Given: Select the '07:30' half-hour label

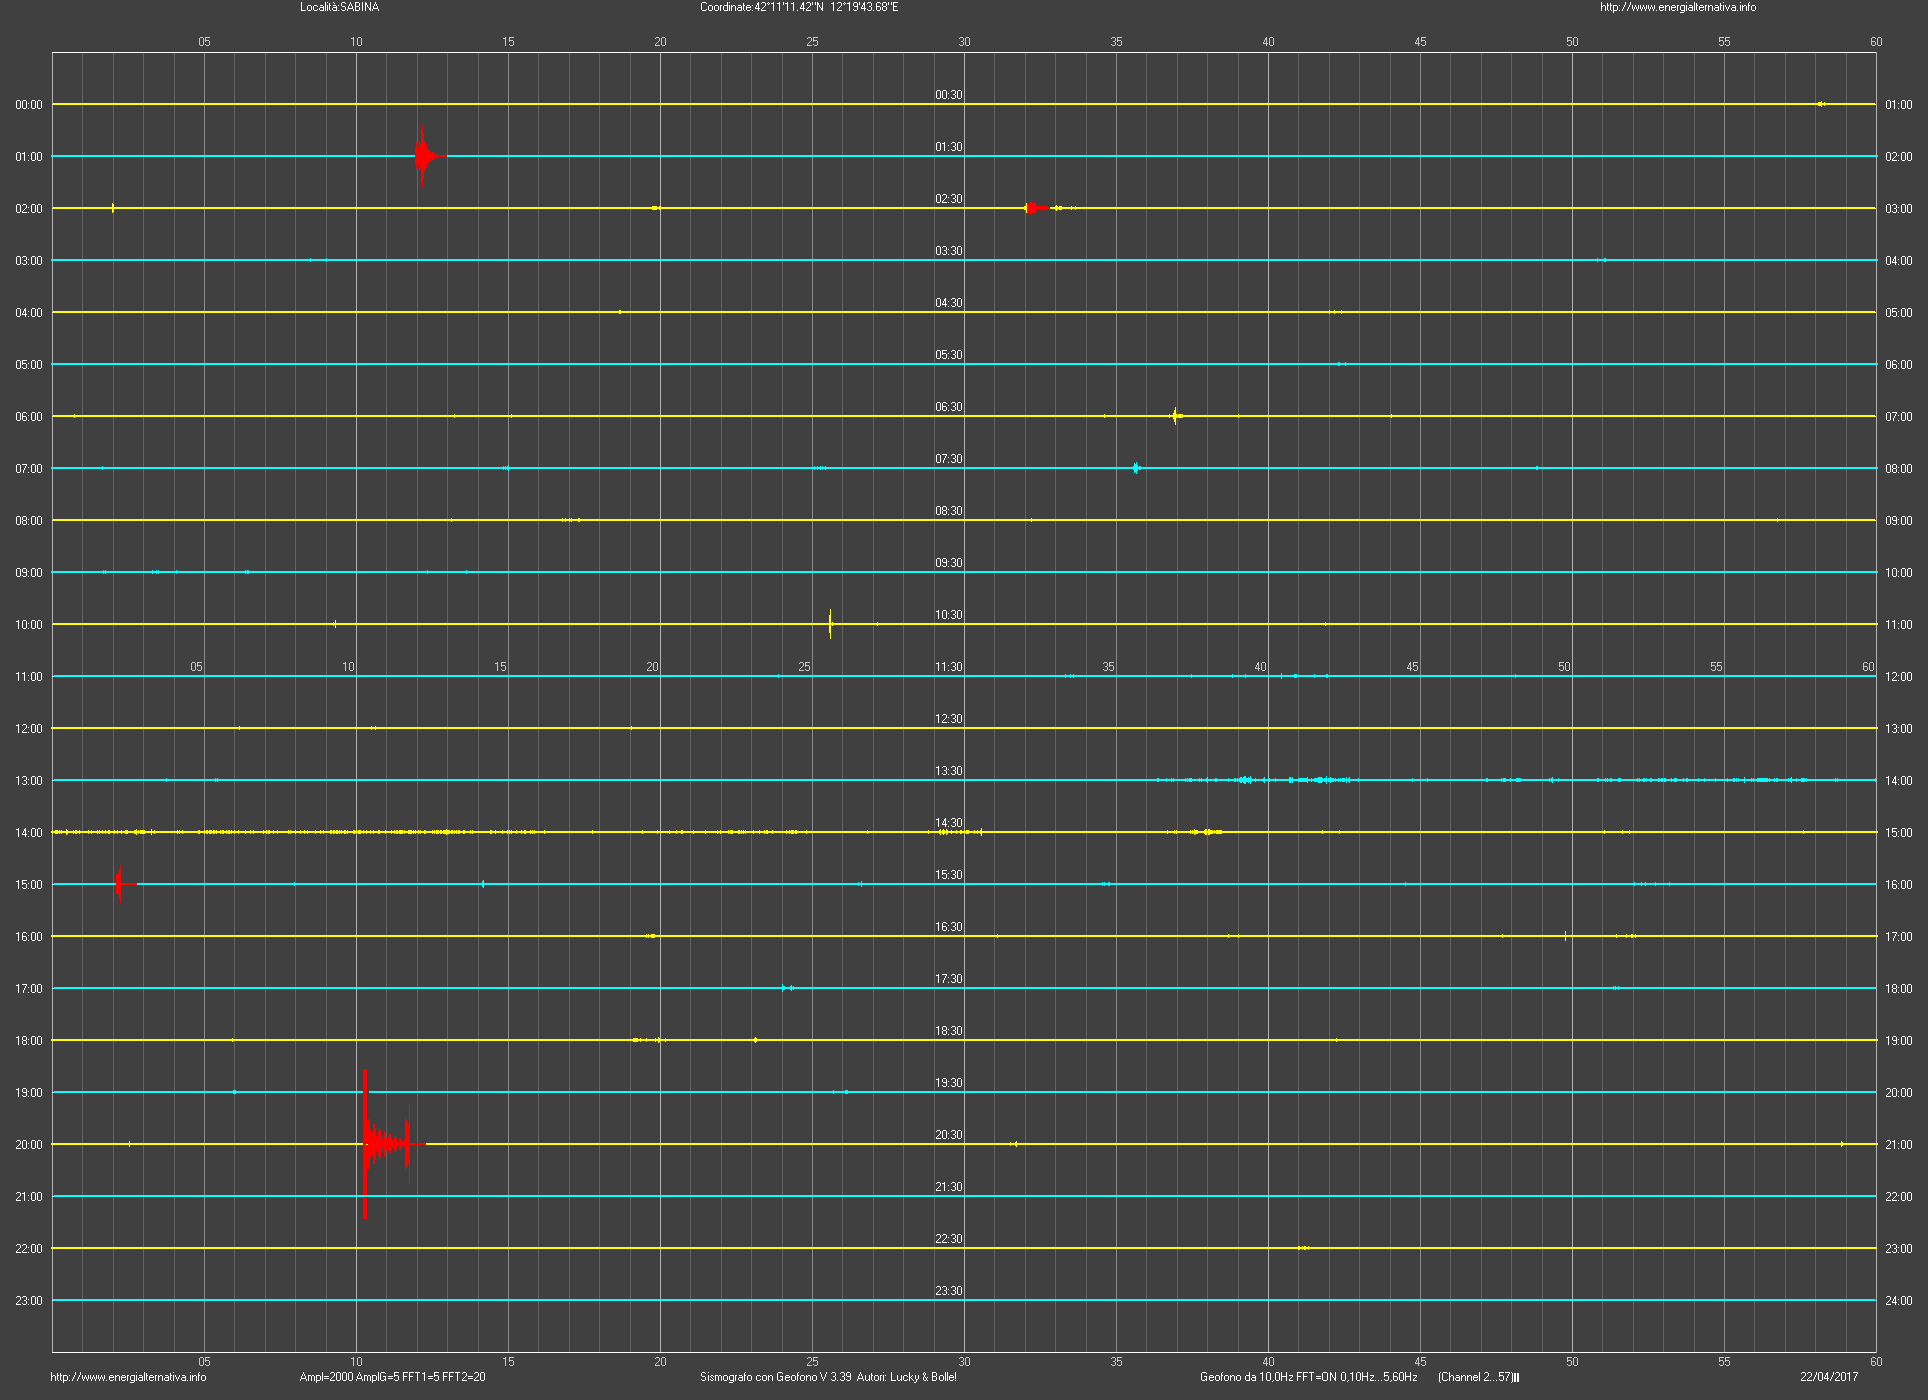Looking at the screenshot, I should 949,459.
